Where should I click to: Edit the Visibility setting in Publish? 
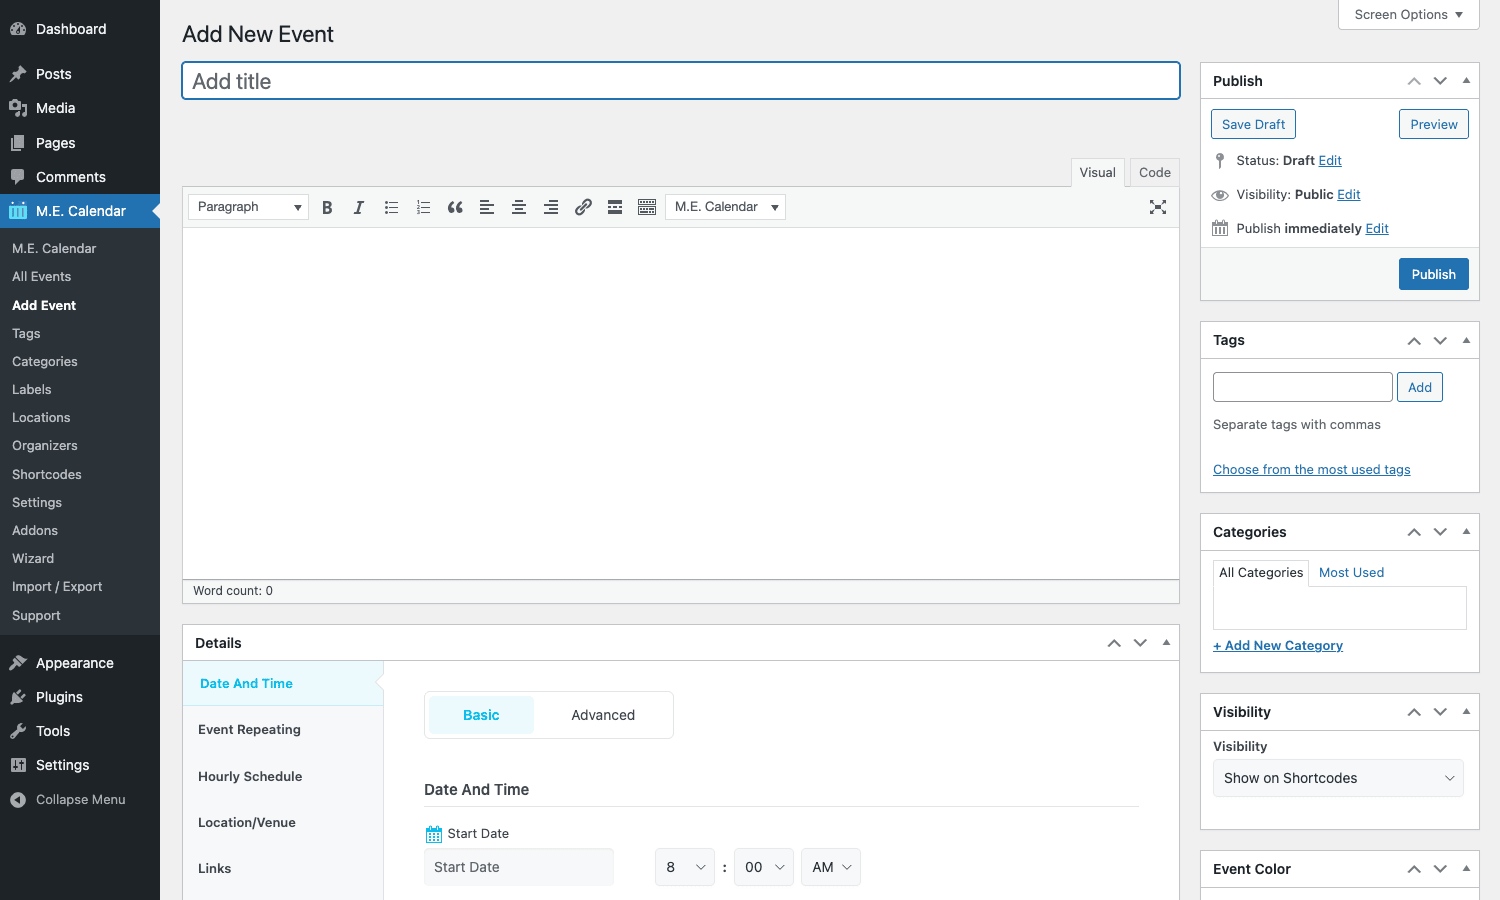1349,195
